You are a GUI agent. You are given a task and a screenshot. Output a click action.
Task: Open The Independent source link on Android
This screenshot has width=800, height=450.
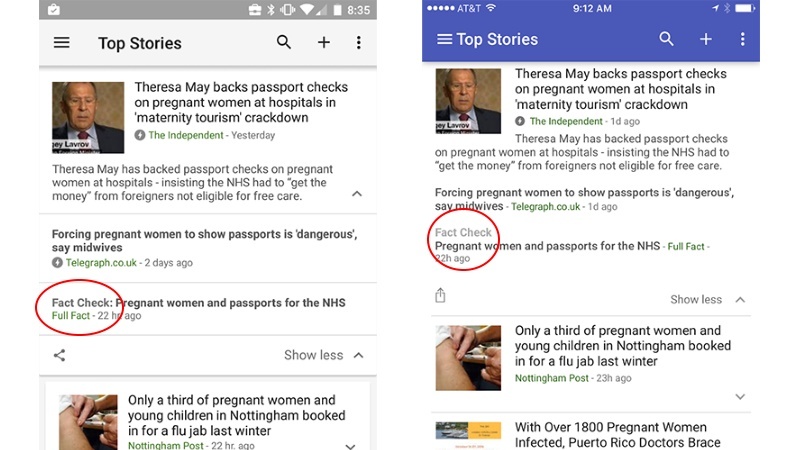[x=186, y=135]
